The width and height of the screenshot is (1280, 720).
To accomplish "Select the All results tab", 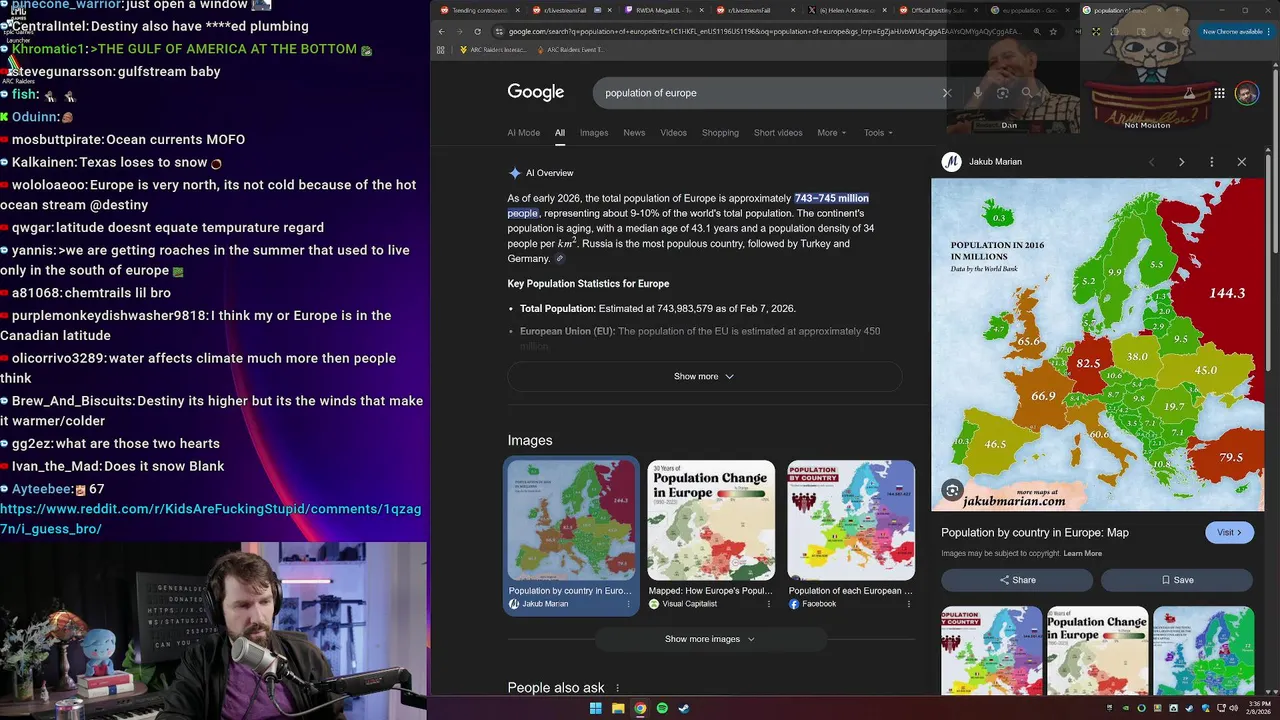I will tap(560, 133).
